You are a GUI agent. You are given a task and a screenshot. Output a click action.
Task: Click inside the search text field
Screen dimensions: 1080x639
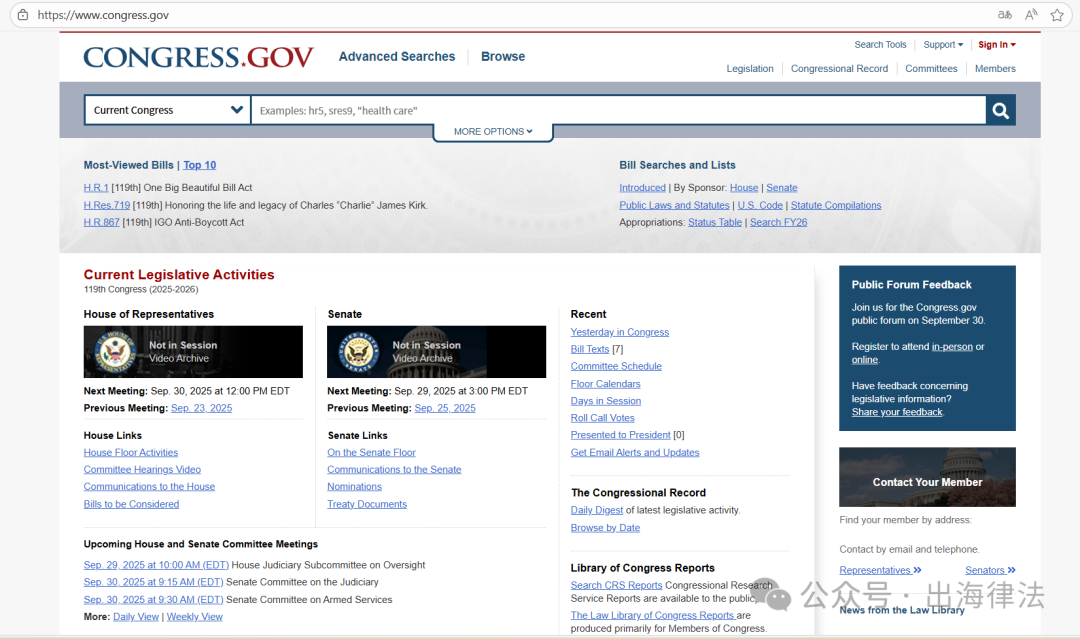pos(619,110)
